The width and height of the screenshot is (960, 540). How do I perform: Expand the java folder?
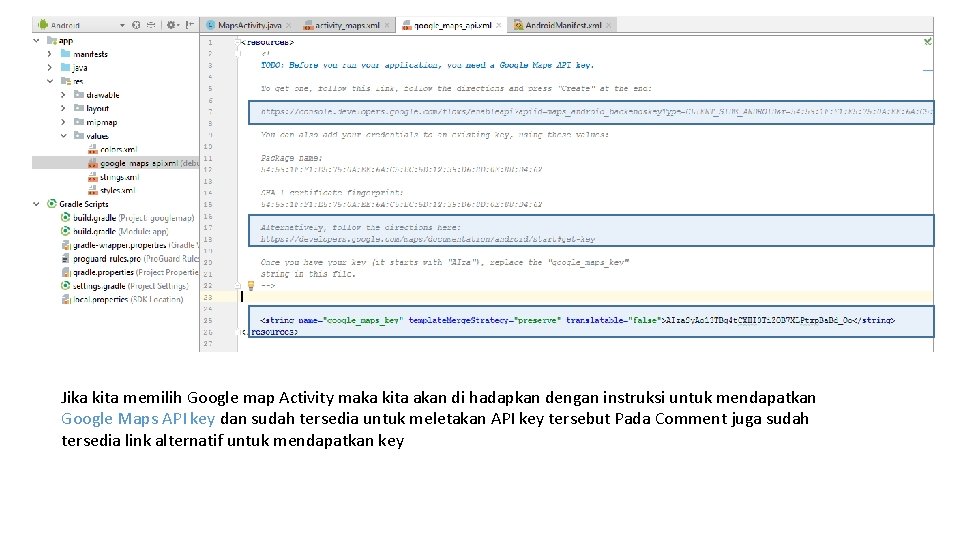[50, 67]
